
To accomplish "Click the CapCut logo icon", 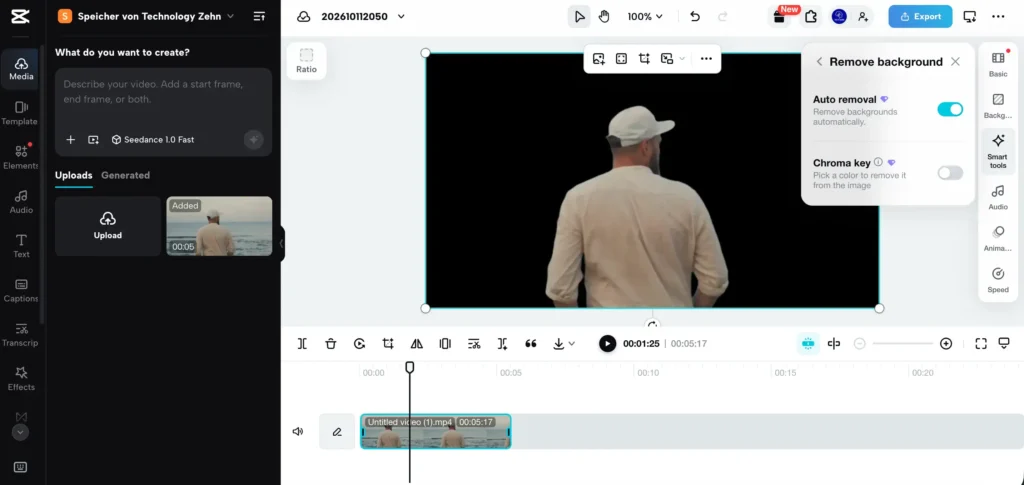I will [x=18, y=16].
